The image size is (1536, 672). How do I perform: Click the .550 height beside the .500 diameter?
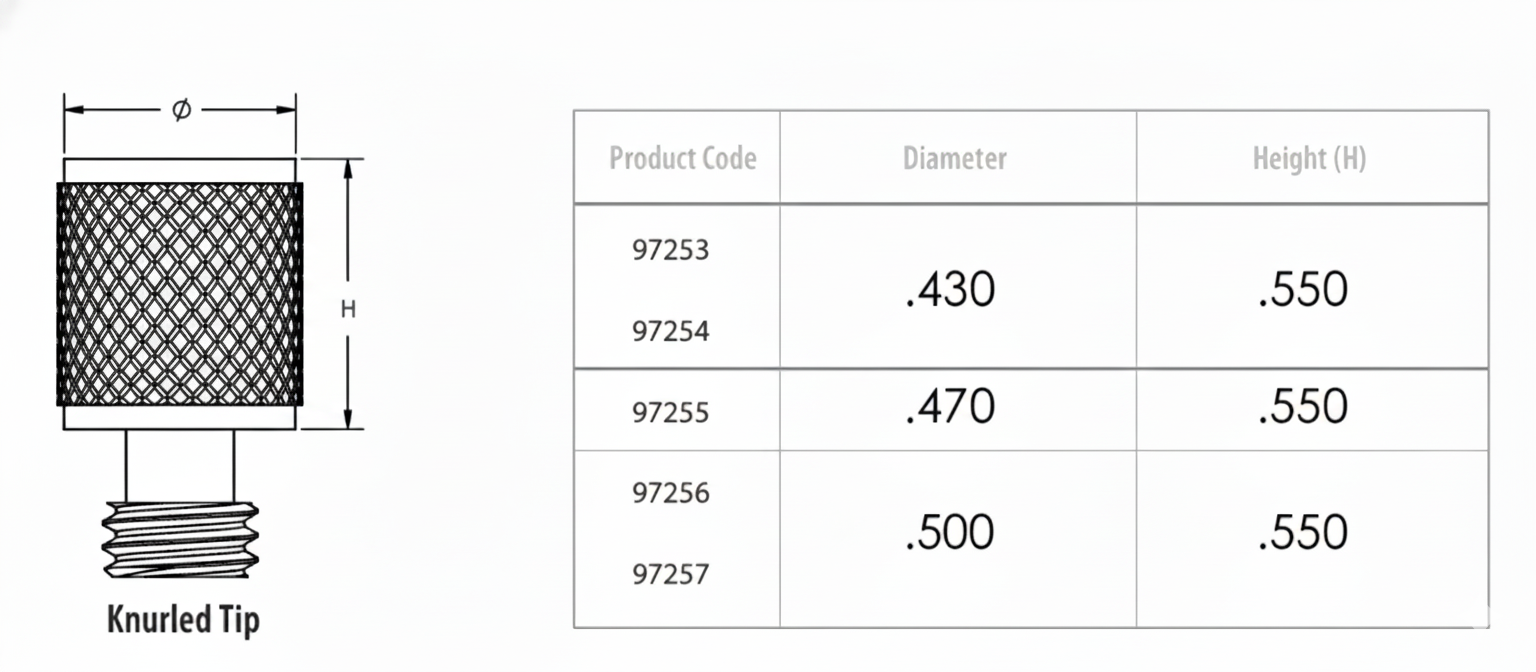(x=1304, y=532)
